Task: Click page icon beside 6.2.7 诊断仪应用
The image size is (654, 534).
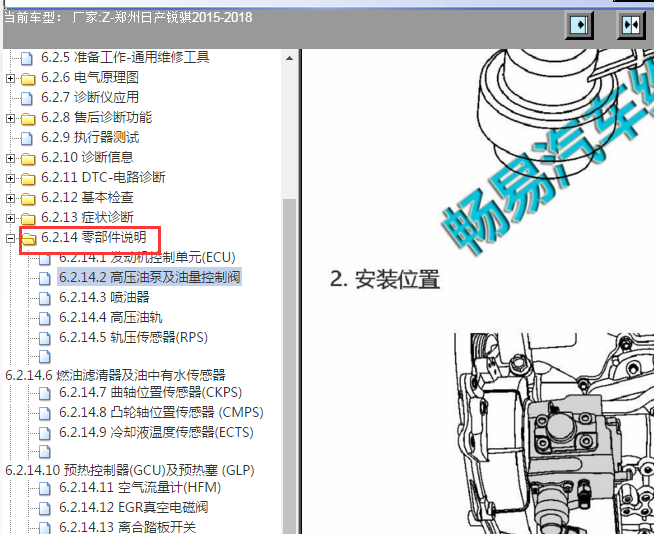Action: [27, 98]
